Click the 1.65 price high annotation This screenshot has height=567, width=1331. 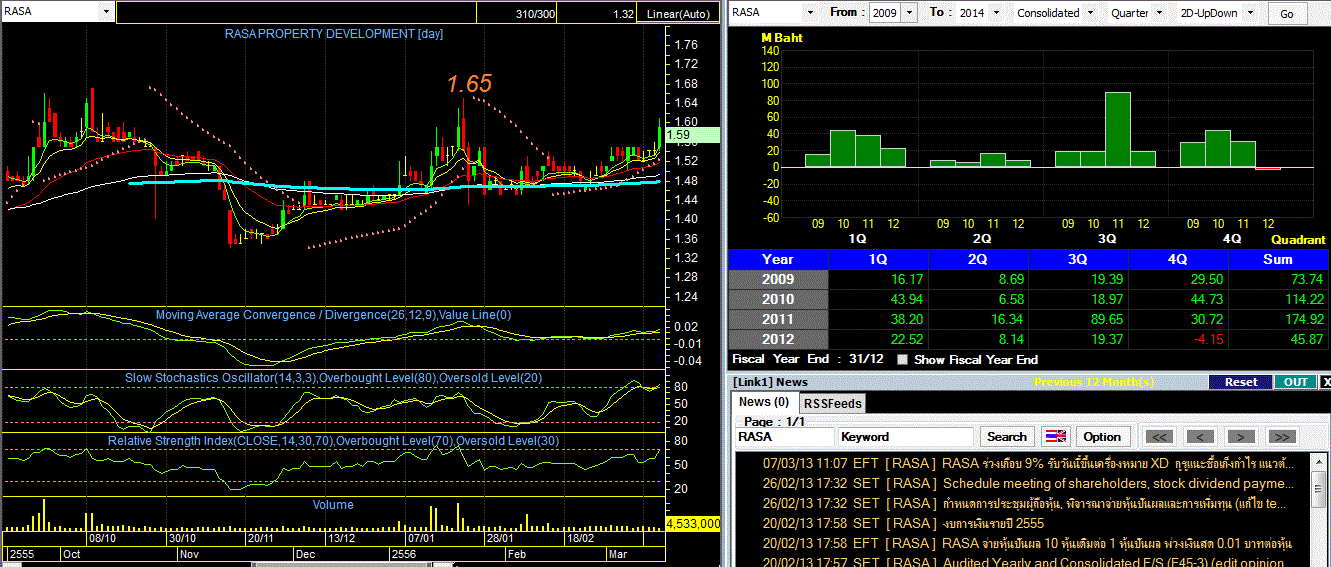(x=469, y=84)
